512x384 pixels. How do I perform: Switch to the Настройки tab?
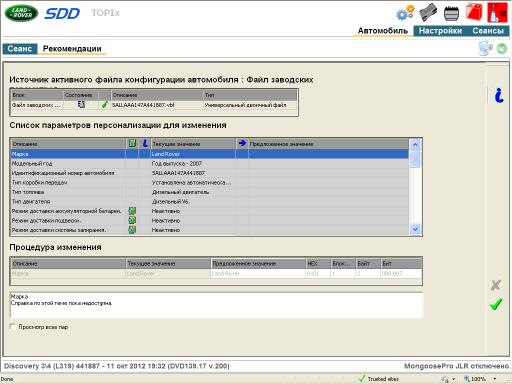440,31
